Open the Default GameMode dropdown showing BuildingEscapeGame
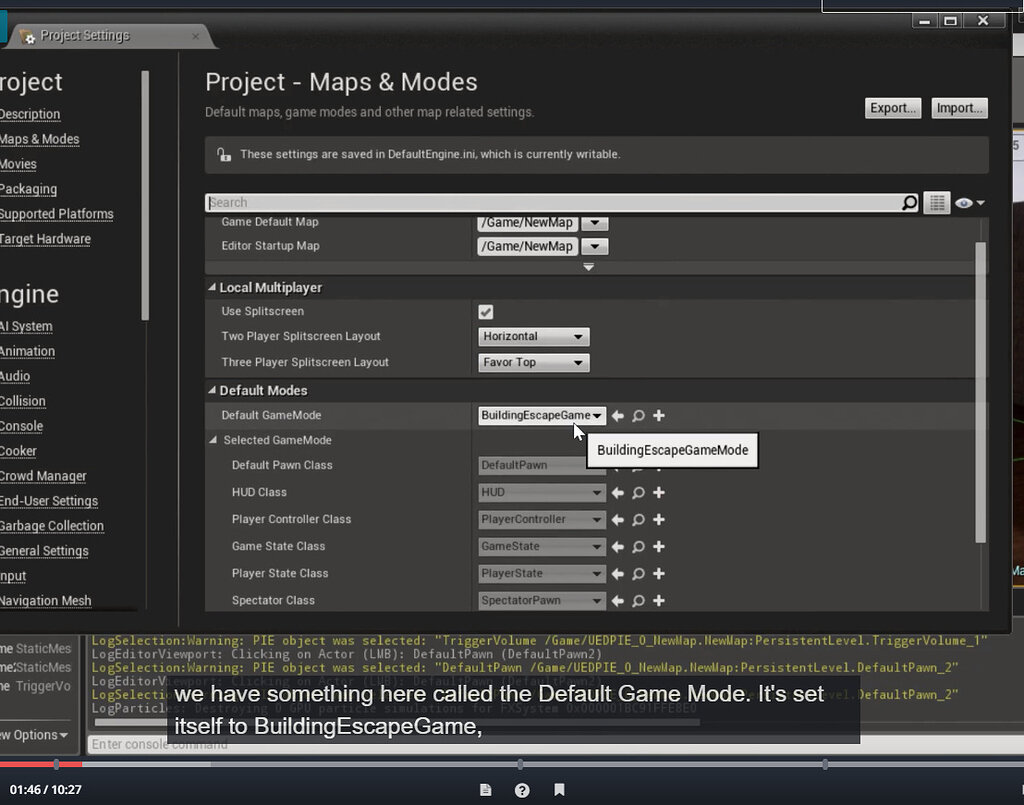This screenshot has height=805, width=1024. coord(541,415)
